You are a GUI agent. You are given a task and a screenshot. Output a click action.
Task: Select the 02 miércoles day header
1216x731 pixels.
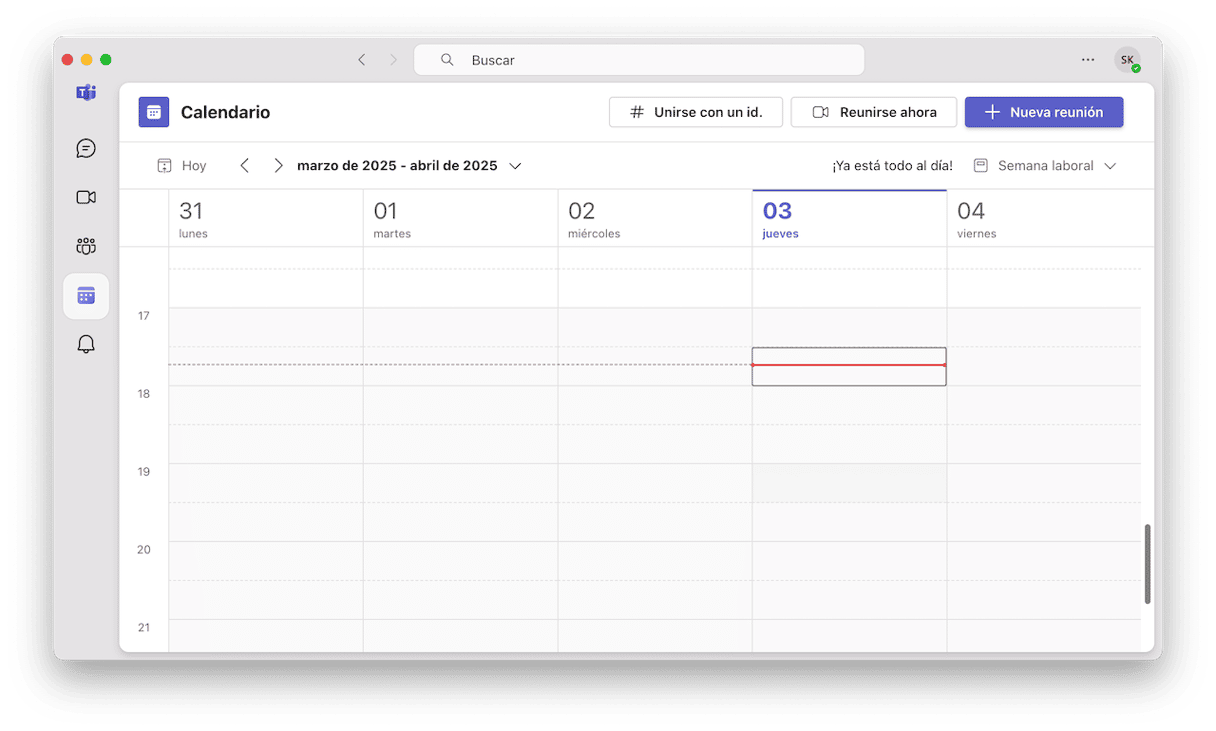click(x=655, y=219)
